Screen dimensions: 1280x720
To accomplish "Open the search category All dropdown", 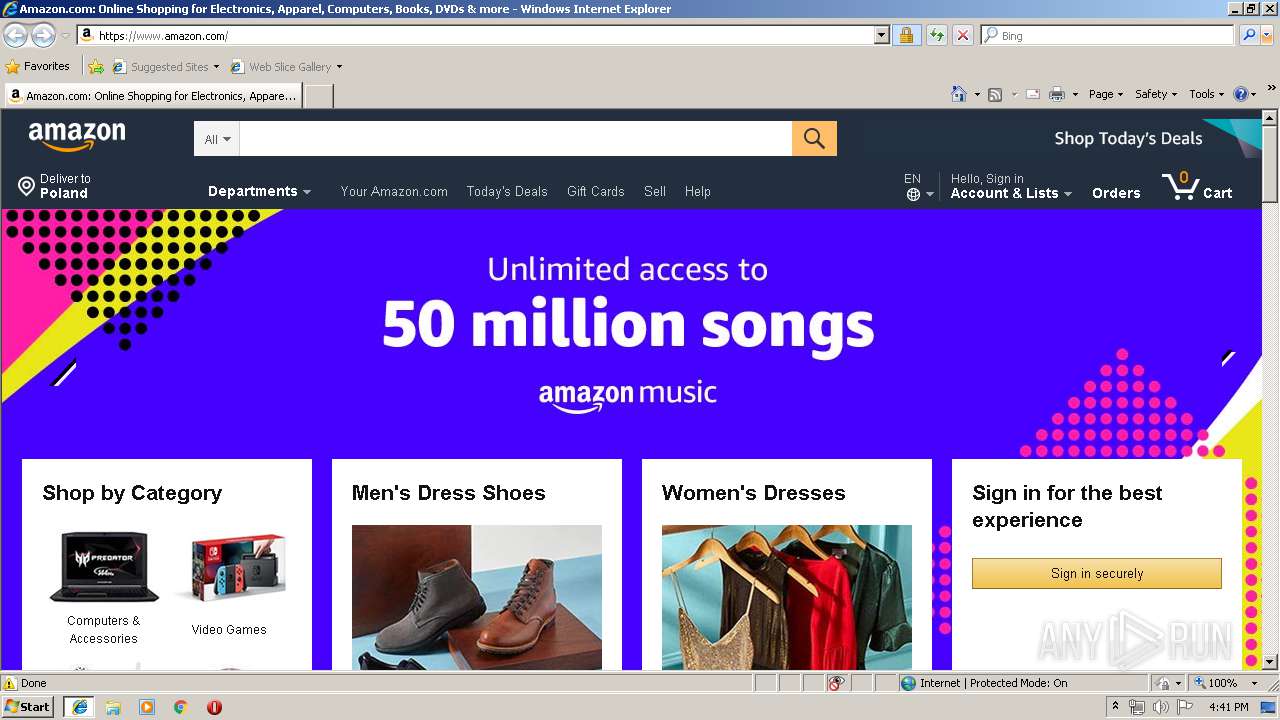I will (x=217, y=139).
